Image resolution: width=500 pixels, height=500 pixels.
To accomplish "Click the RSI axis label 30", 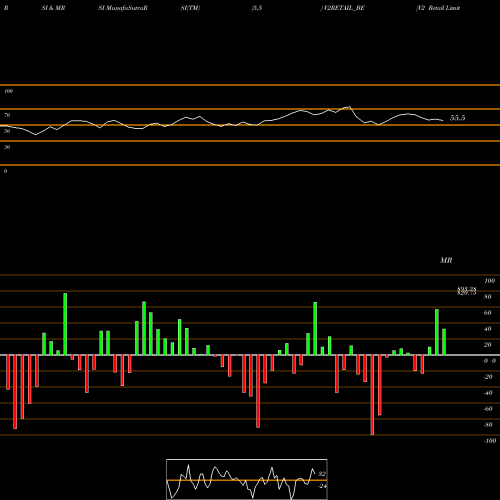I will coord(7,147).
